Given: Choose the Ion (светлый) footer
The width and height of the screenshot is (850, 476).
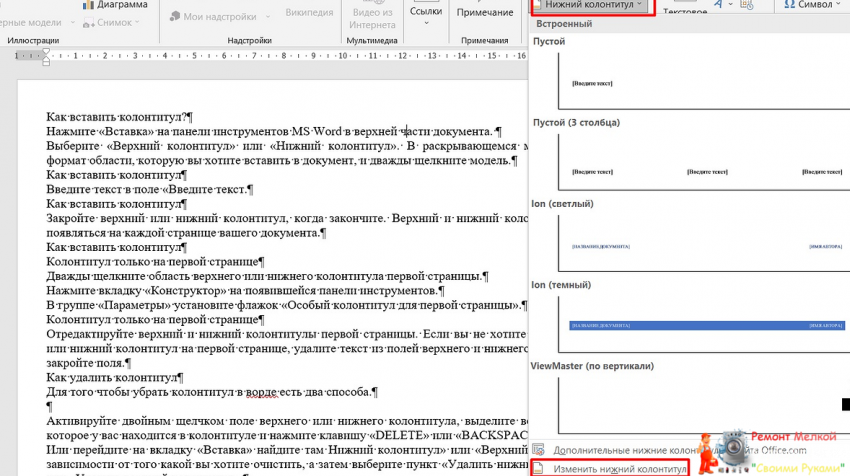Looking at the screenshot, I should click(x=690, y=245).
